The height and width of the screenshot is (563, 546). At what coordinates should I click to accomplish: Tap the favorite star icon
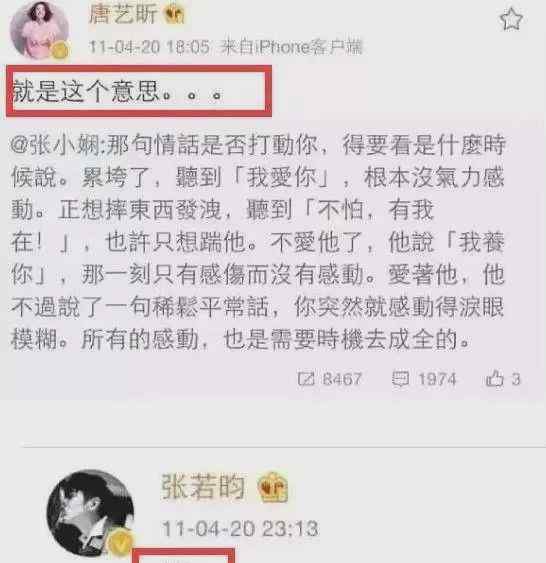point(511,20)
